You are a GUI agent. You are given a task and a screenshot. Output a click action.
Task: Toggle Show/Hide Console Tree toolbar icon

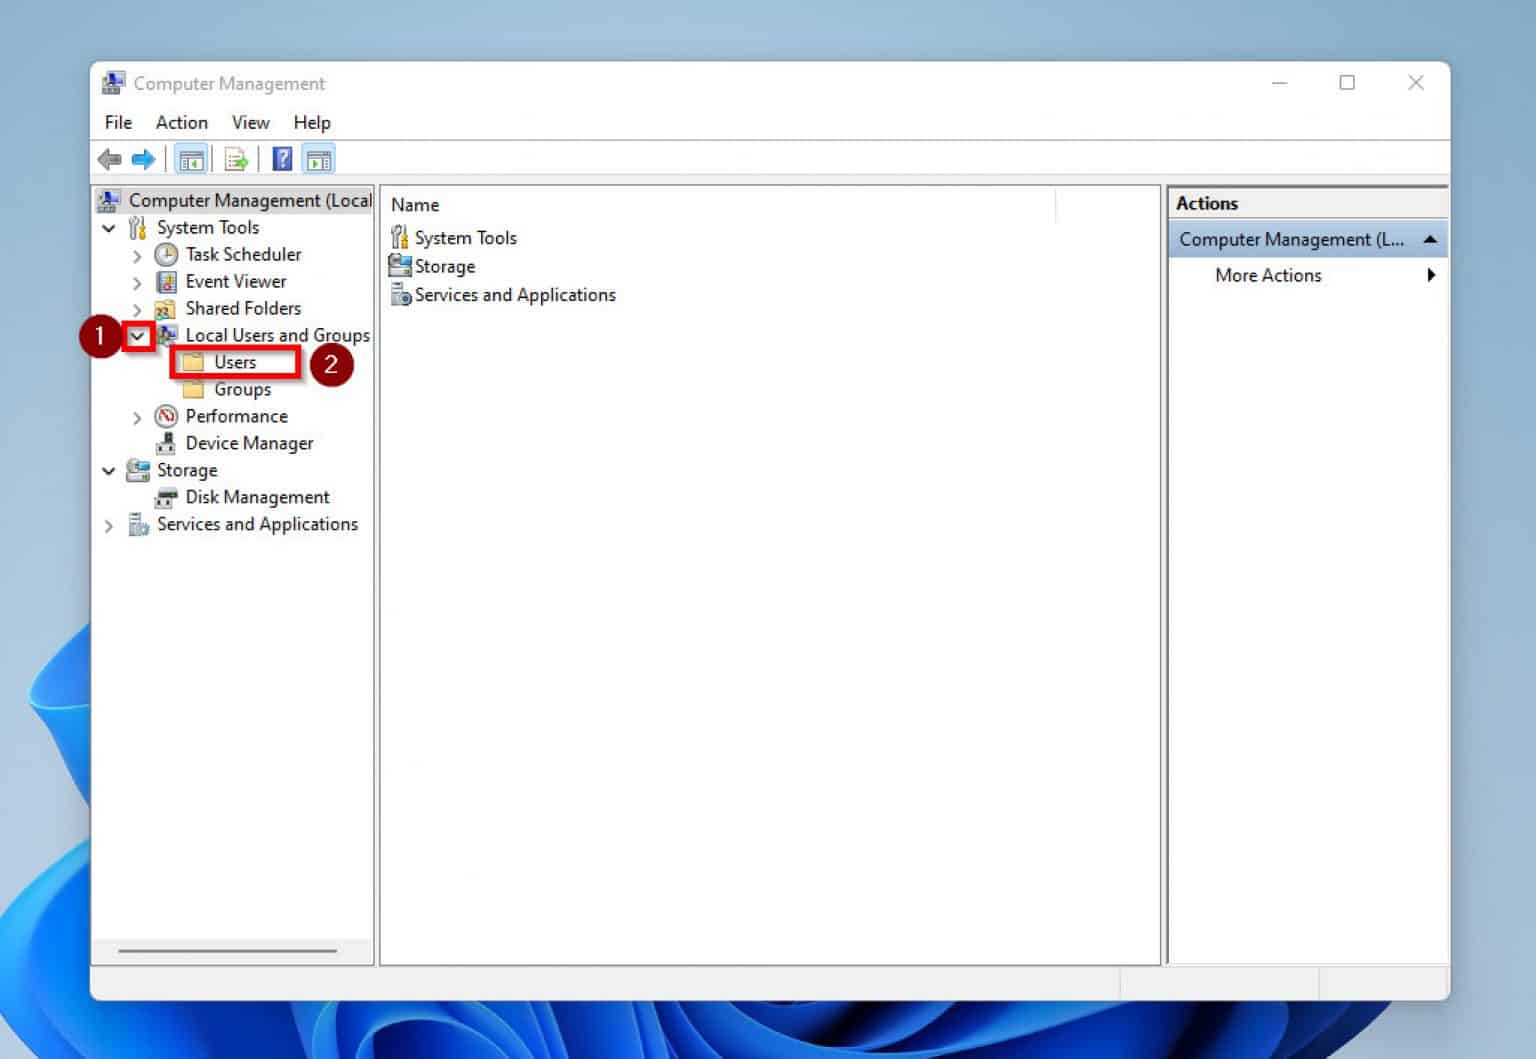pos(191,158)
